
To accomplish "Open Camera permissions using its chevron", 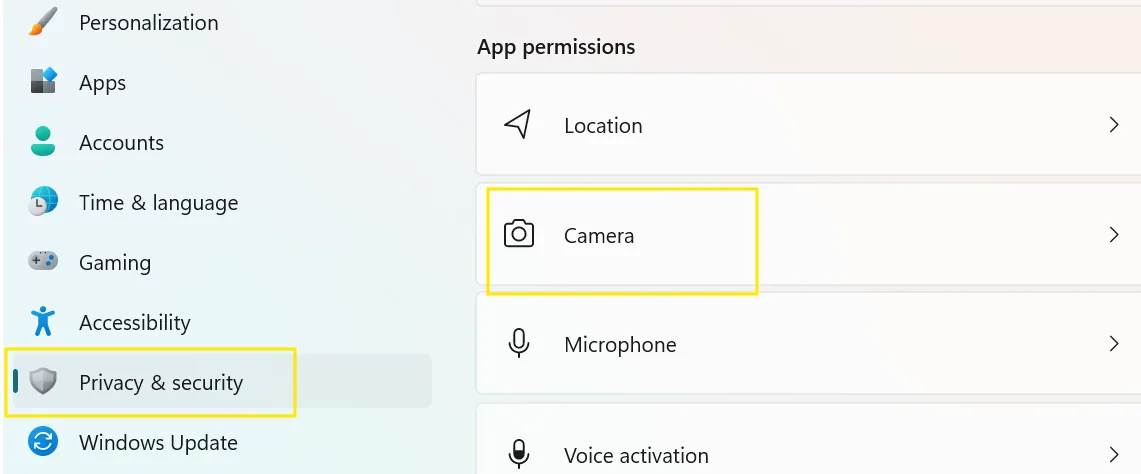I will (1113, 234).
